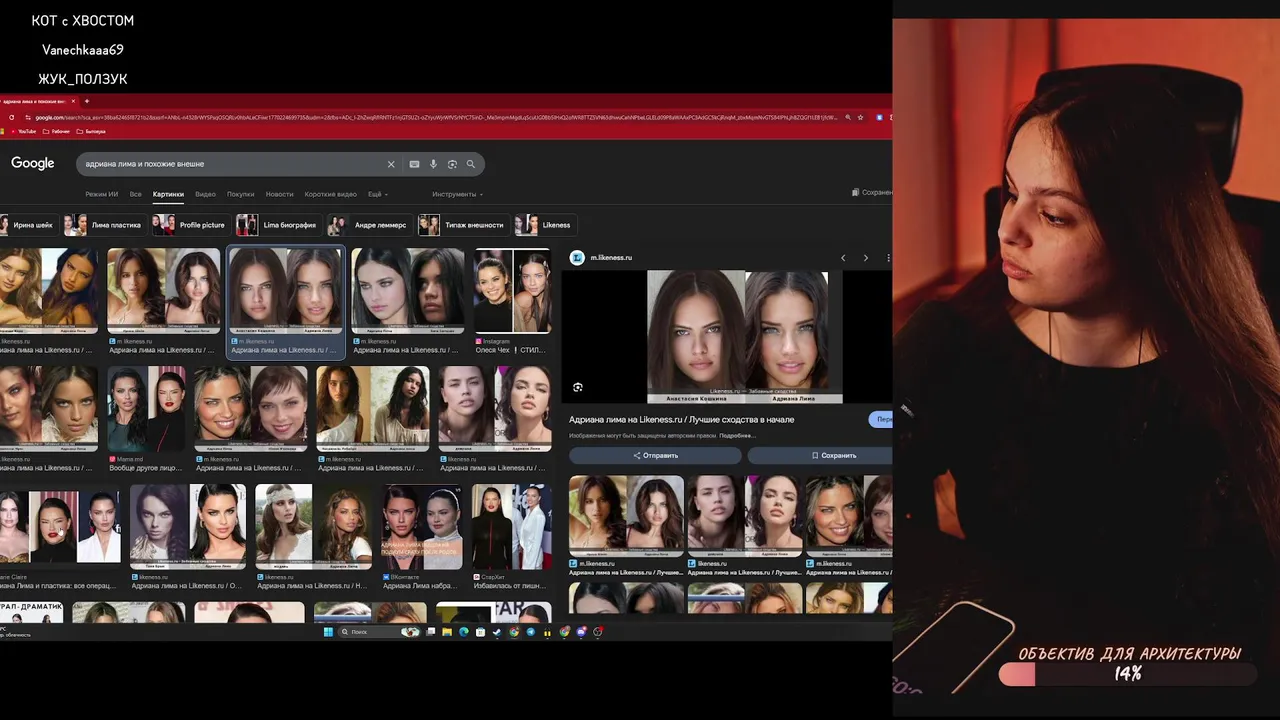Open the Mania.md Вообще другое лицо thumbnail
This screenshot has height=720, width=1280.
(146, 408)
